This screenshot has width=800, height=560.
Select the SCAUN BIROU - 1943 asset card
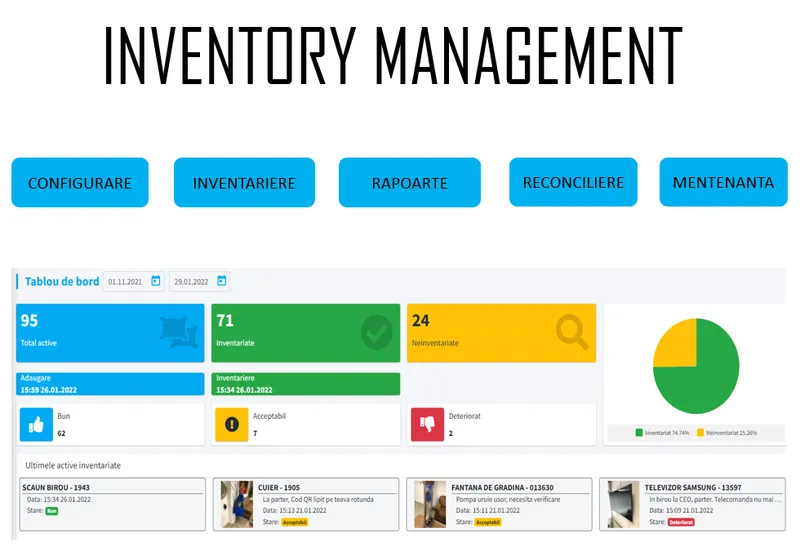point(112,503)
